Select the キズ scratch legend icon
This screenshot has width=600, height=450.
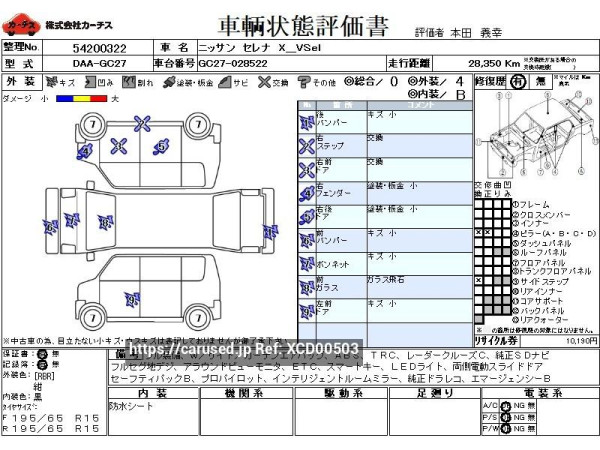click(x=51, y=82)
